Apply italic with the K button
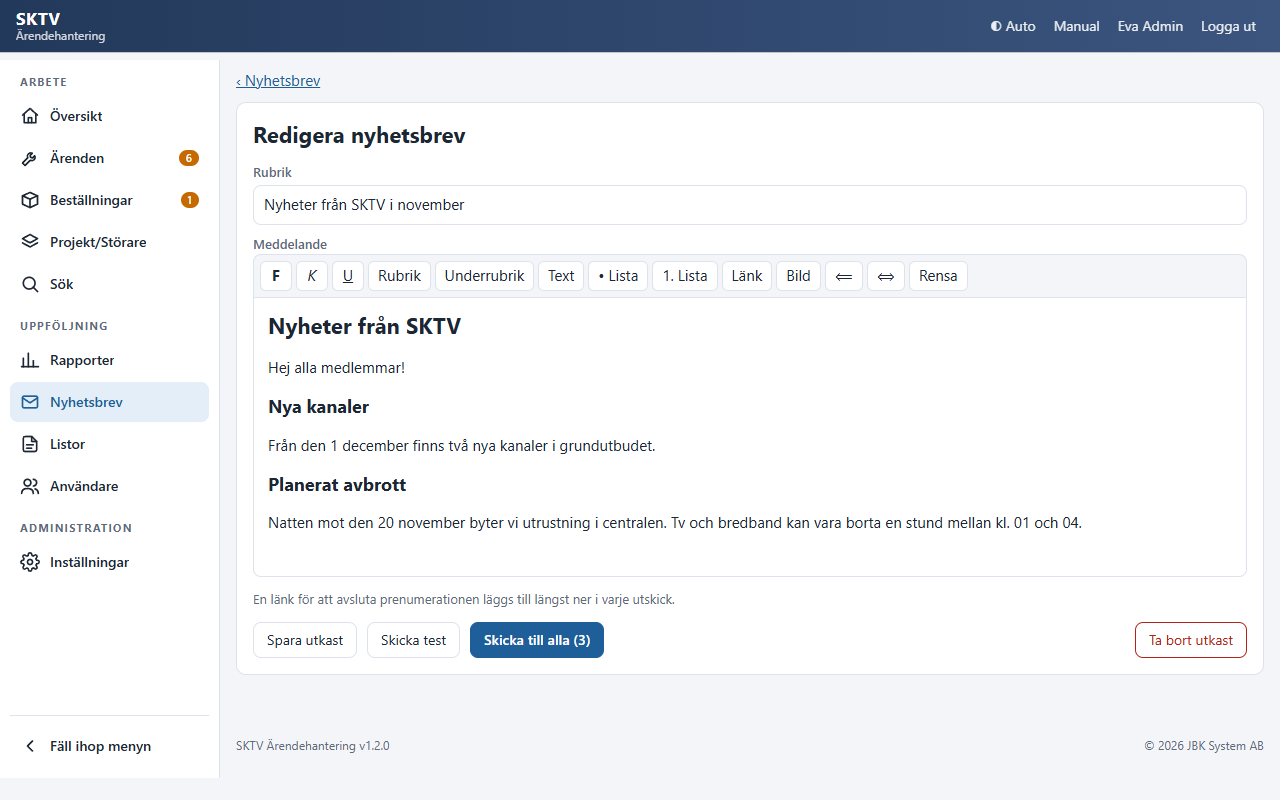 pyautogui.click(x=312, y=276)
